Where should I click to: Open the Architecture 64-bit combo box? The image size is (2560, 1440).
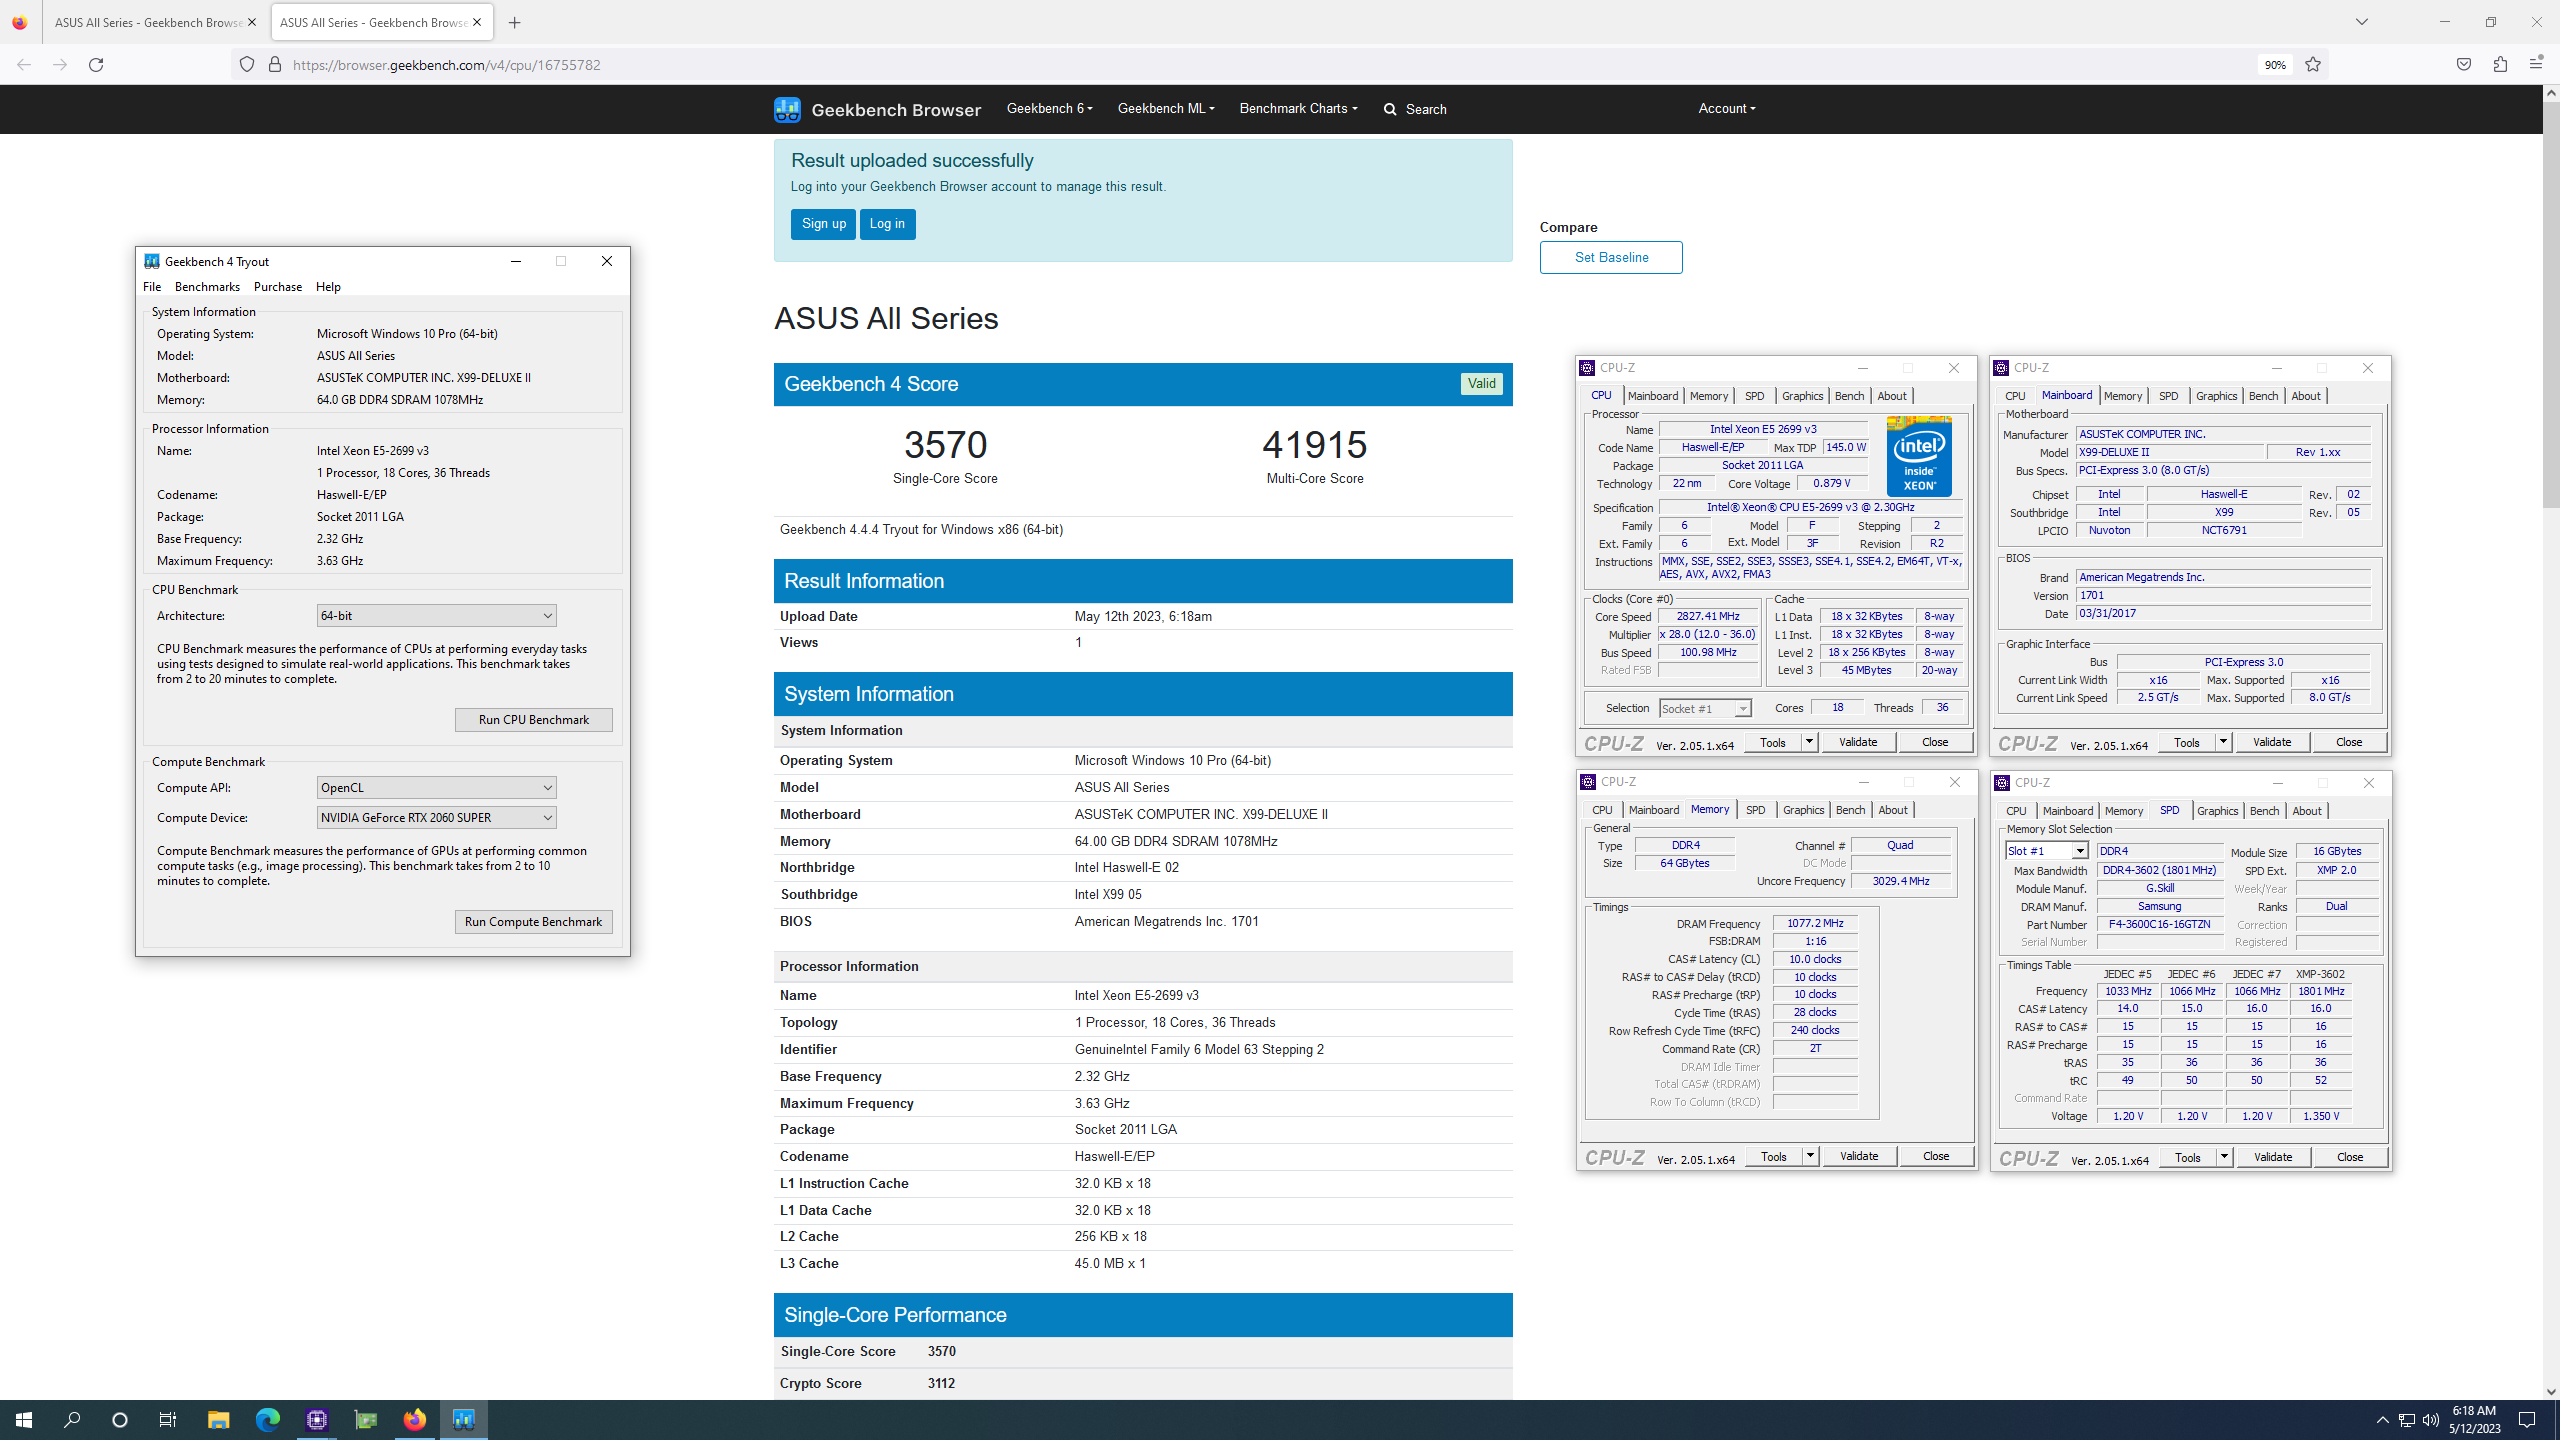click(436, 616)
